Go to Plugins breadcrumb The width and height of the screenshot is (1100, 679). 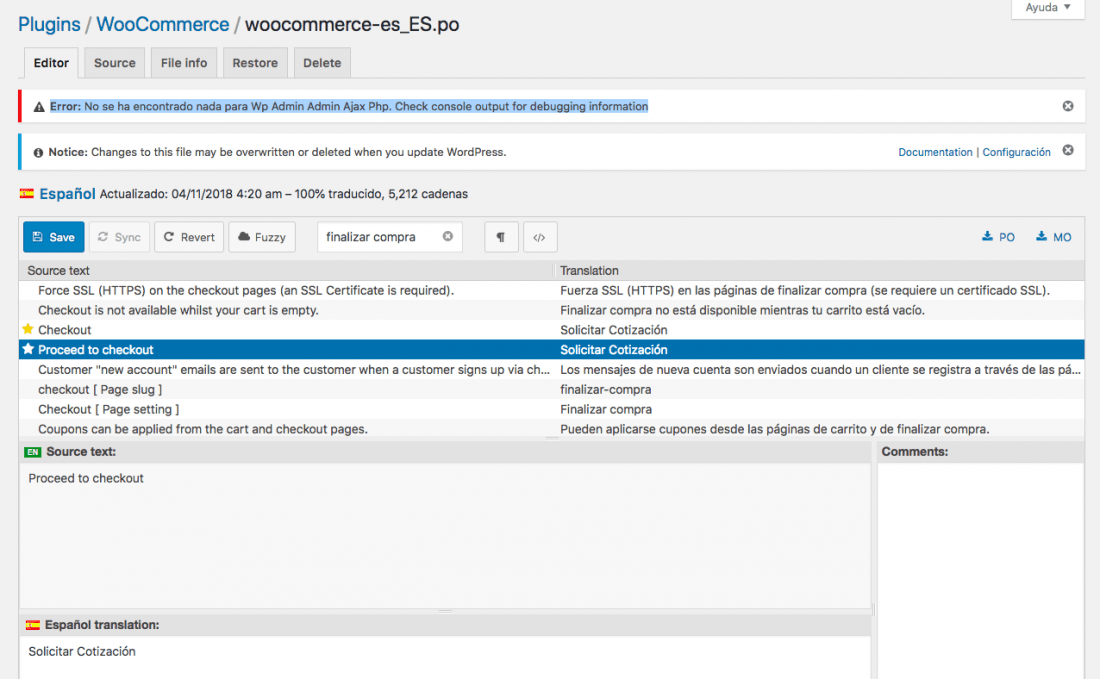pos(49,24)
